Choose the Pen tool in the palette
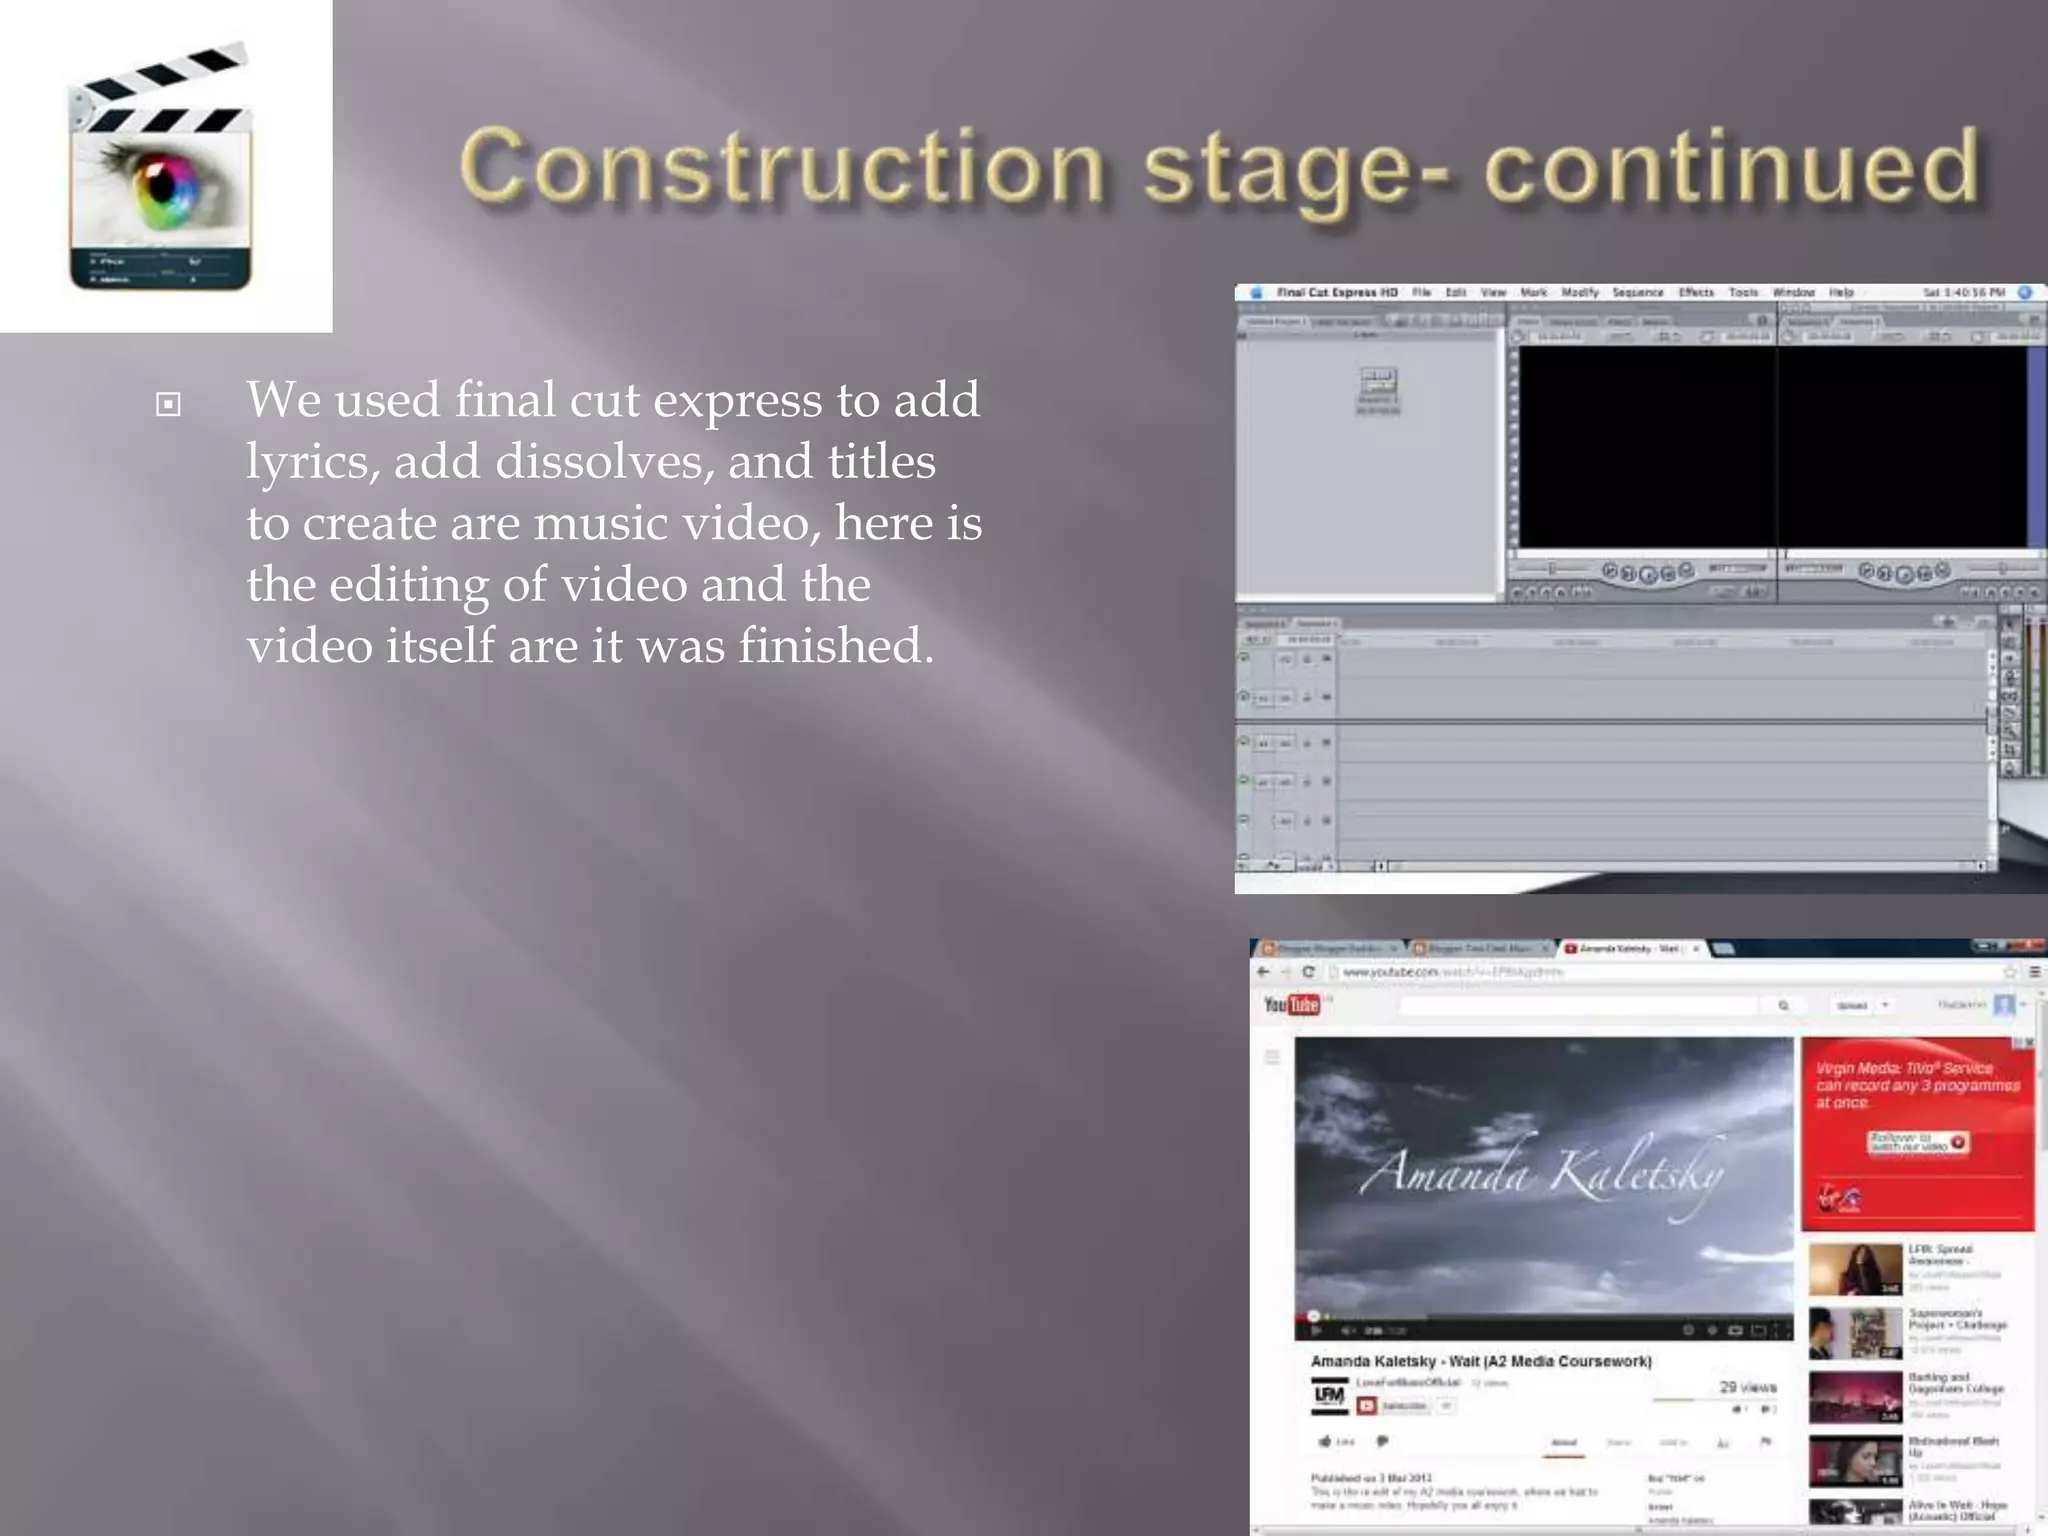The width and height of the screenshot is (2048, 1536). click(x=2009, y=768)
